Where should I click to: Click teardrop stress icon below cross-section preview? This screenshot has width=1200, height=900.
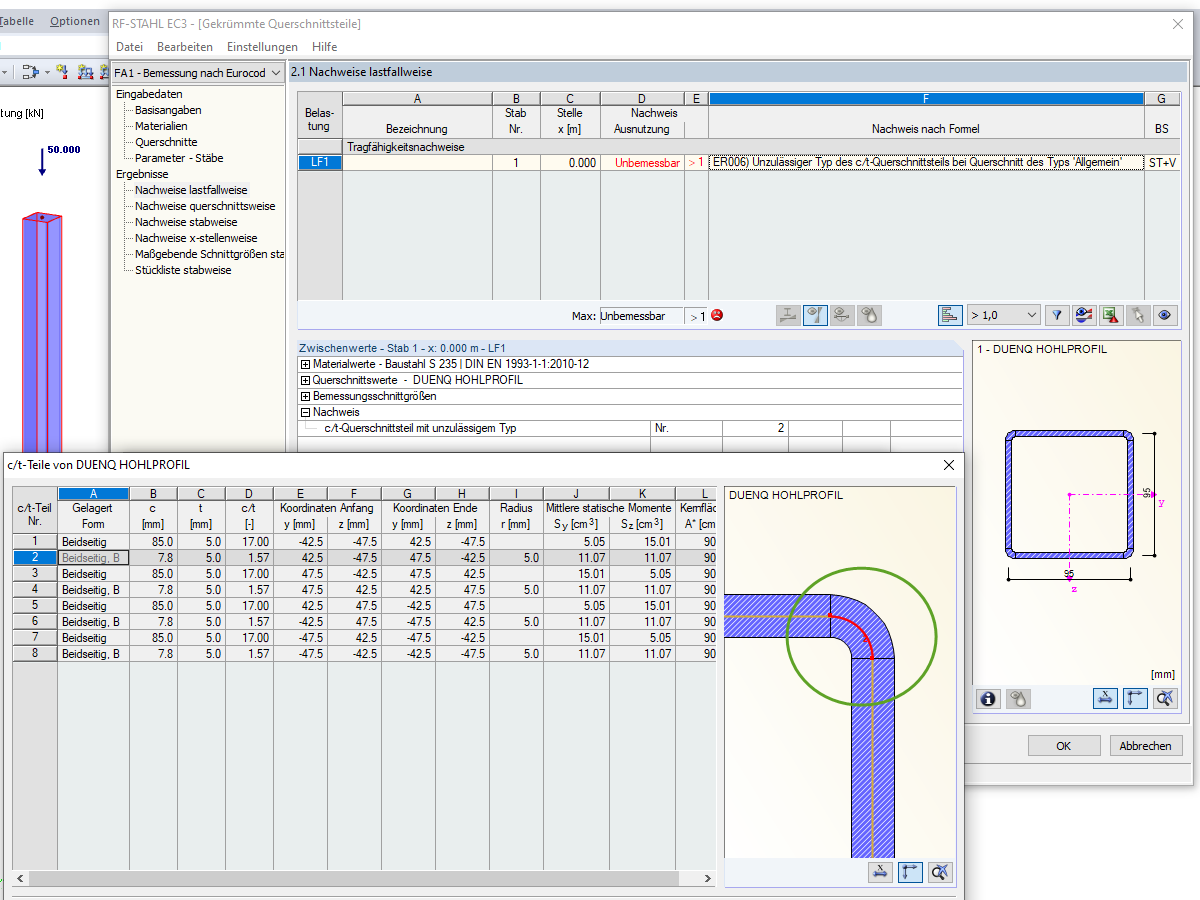click(x=1018, y=699)
